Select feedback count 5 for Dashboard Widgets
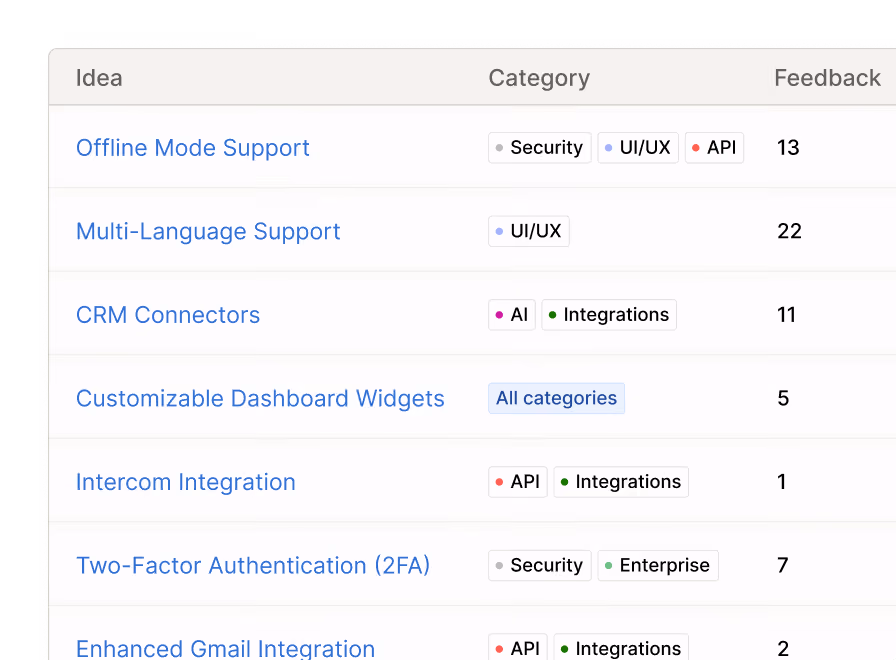Screen dimensions: 896x660 coord(783,398)
